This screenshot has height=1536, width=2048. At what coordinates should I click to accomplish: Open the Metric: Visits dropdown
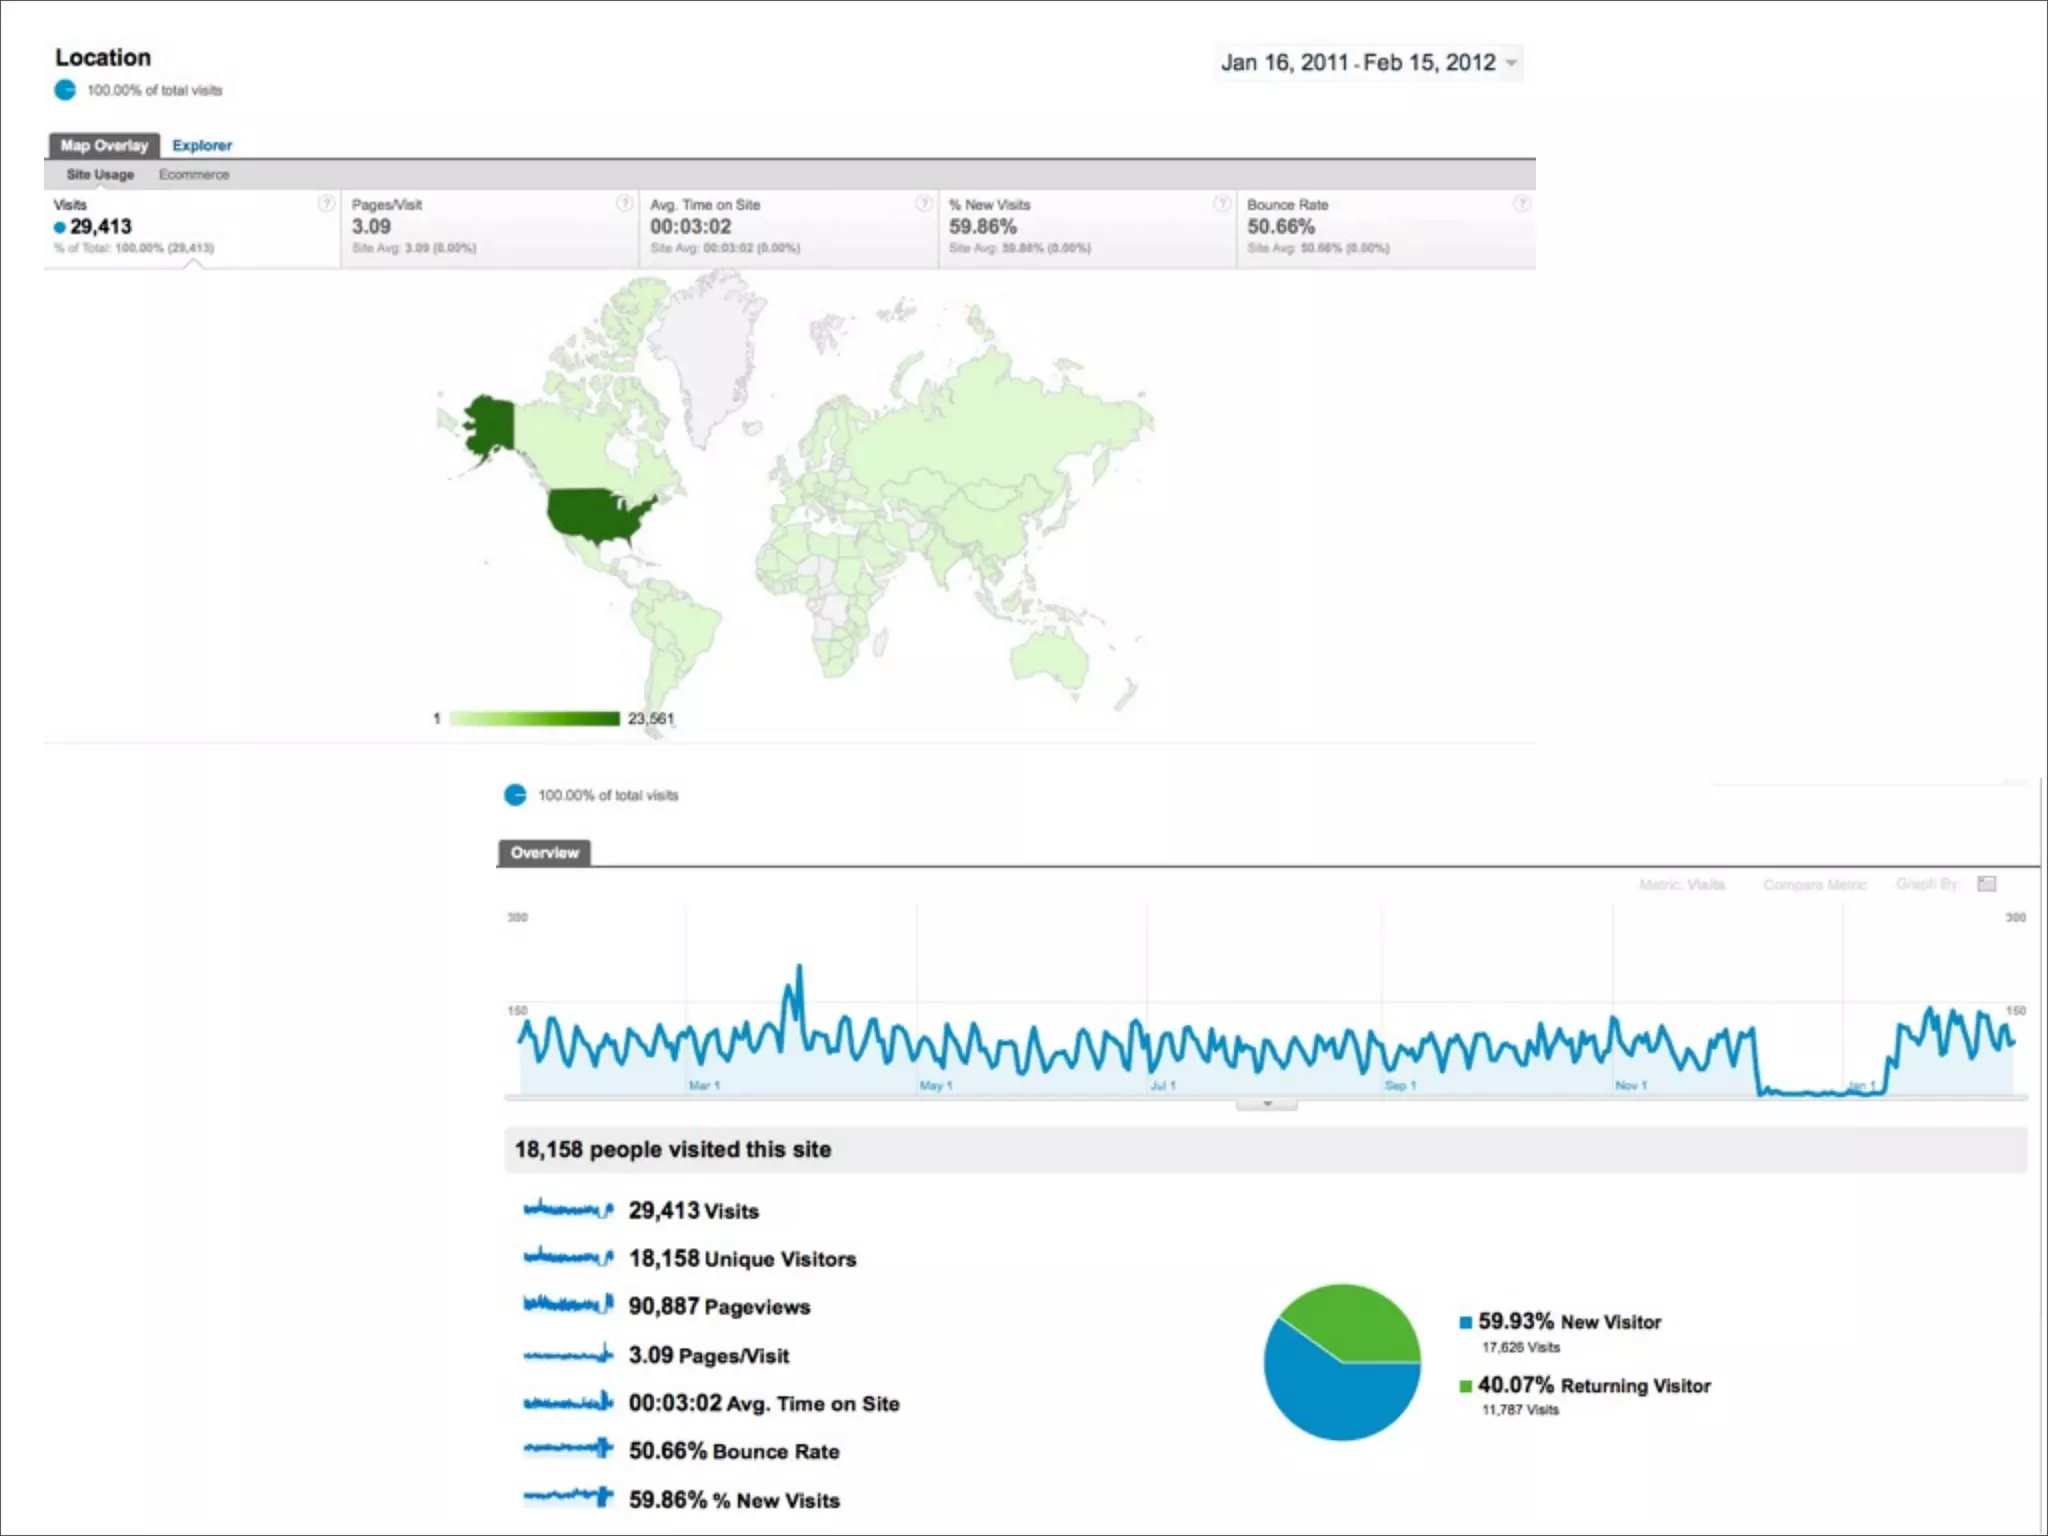pos(1682,885)
